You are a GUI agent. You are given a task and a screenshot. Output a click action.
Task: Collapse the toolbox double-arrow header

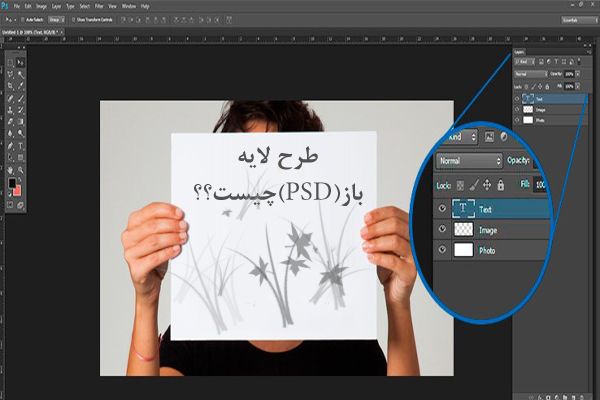click(21, 47)
